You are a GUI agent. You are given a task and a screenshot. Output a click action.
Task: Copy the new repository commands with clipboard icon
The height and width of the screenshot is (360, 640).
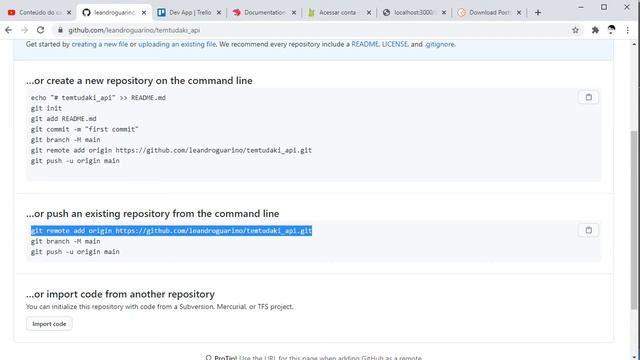(x=588, y=97)
